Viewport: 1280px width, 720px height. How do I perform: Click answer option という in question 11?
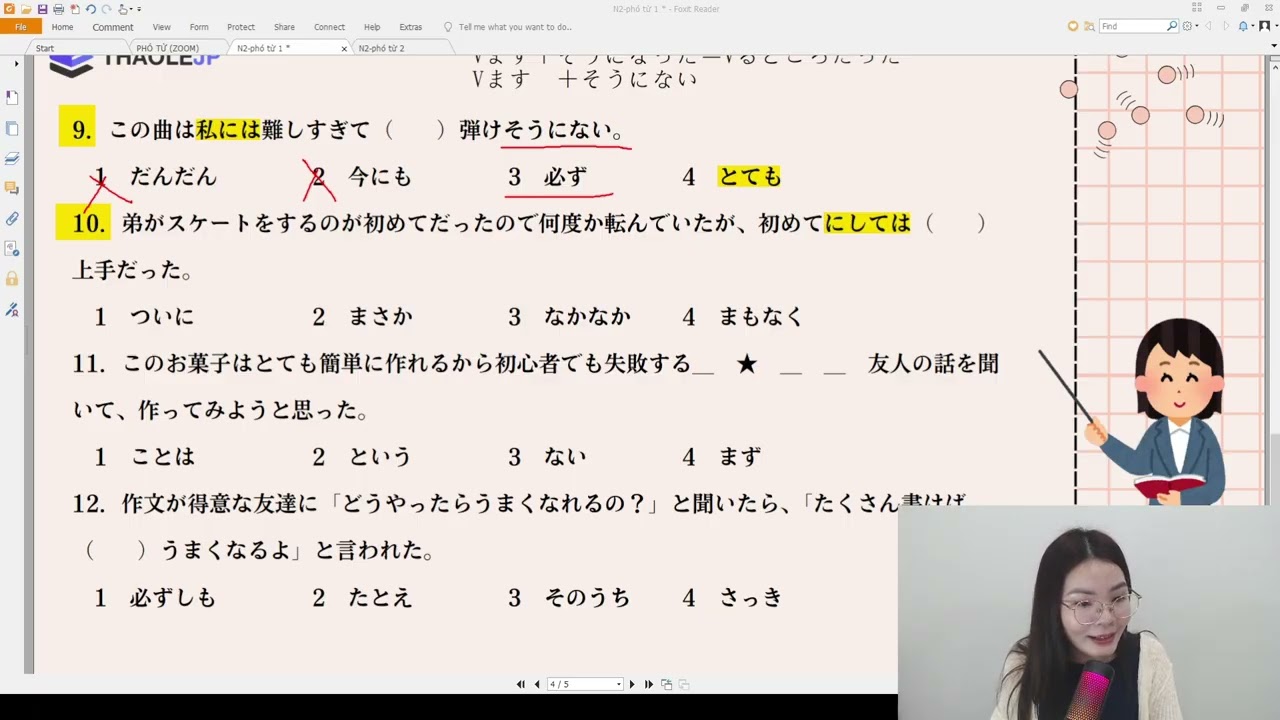coord(380,457)
